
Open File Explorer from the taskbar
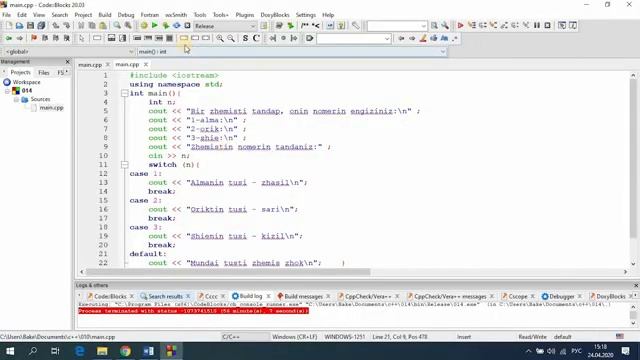point(102,351)
